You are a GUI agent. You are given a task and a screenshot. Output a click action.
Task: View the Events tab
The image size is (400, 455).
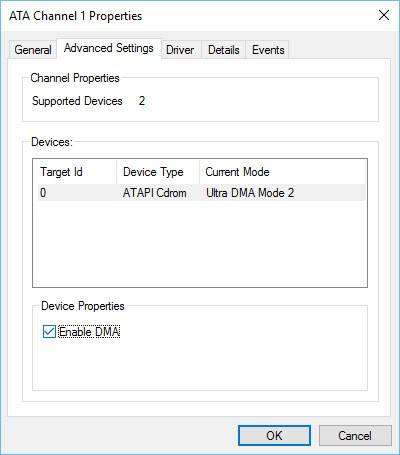tap(268, 50)
